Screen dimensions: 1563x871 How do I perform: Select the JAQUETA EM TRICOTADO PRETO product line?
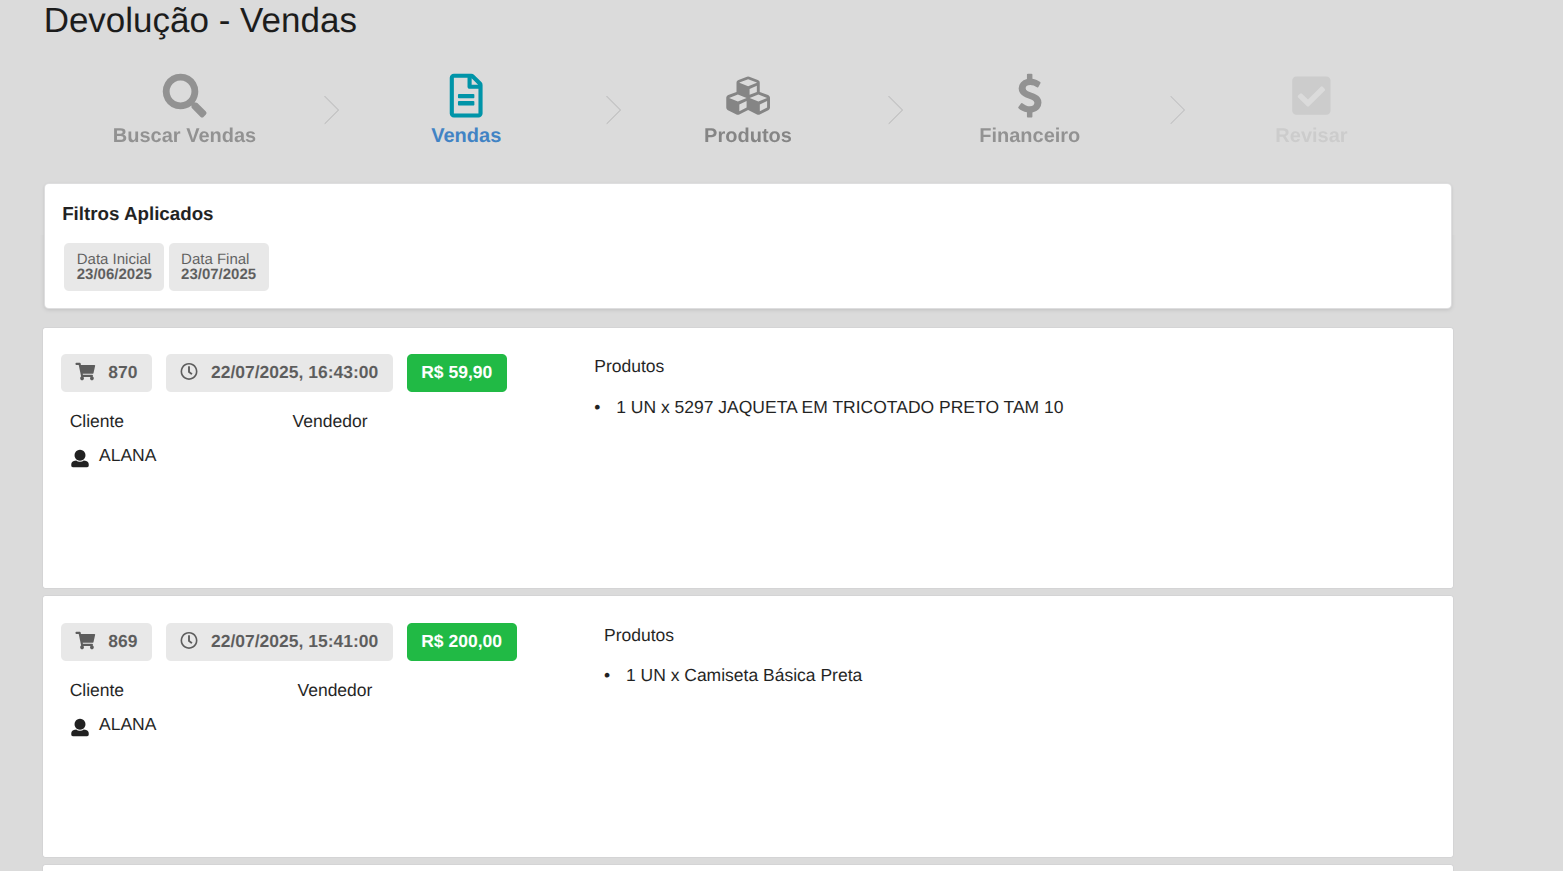tap(839, 407)
